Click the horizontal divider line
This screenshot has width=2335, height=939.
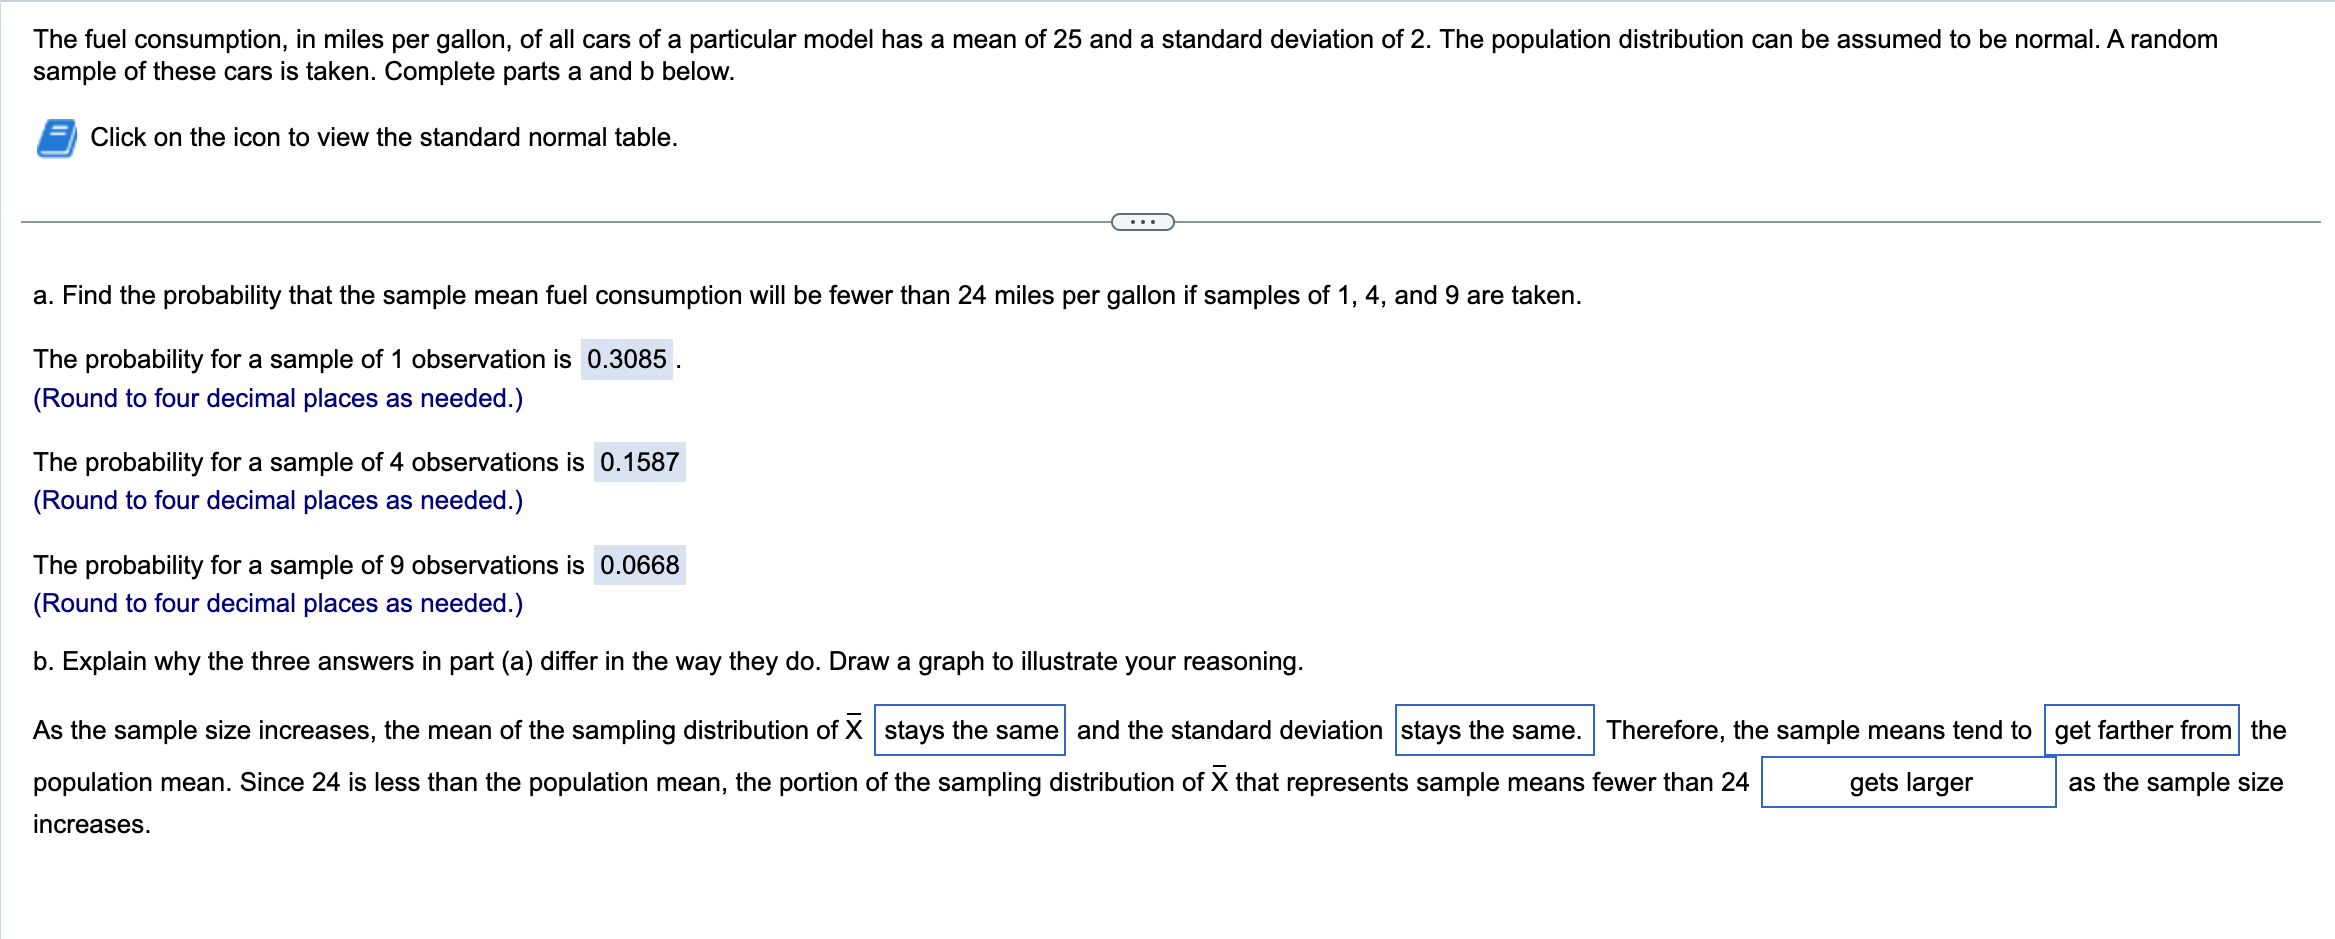[600, 220]
